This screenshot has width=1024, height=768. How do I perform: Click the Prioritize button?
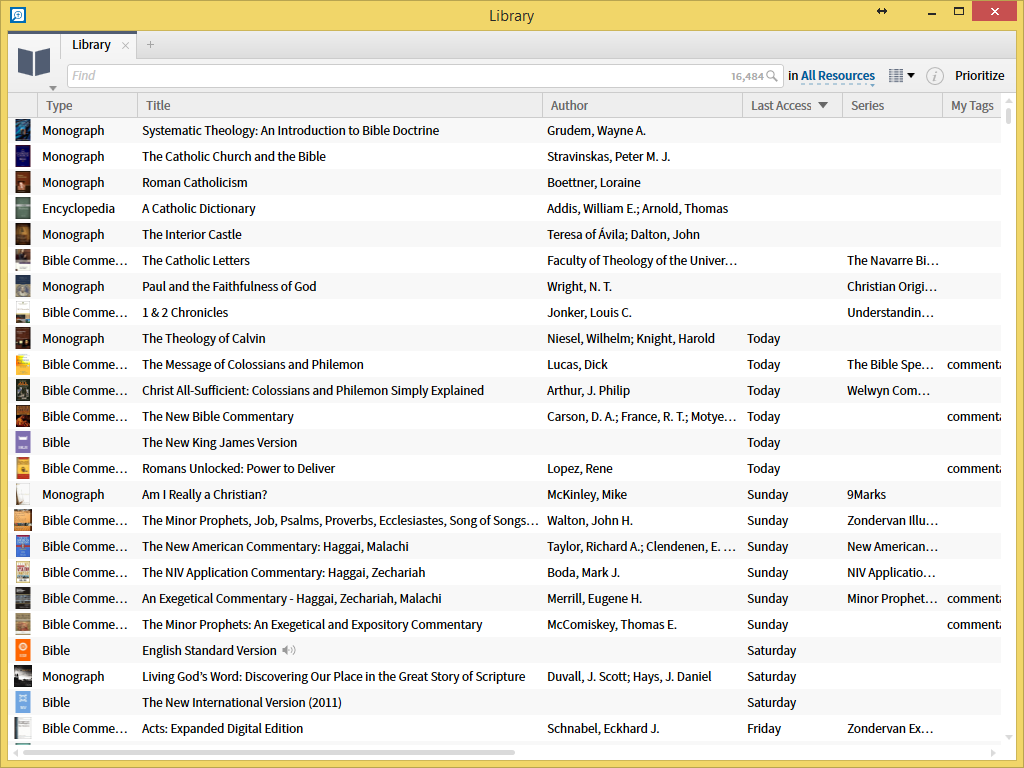pyautogui.click(x=980, y=76)
